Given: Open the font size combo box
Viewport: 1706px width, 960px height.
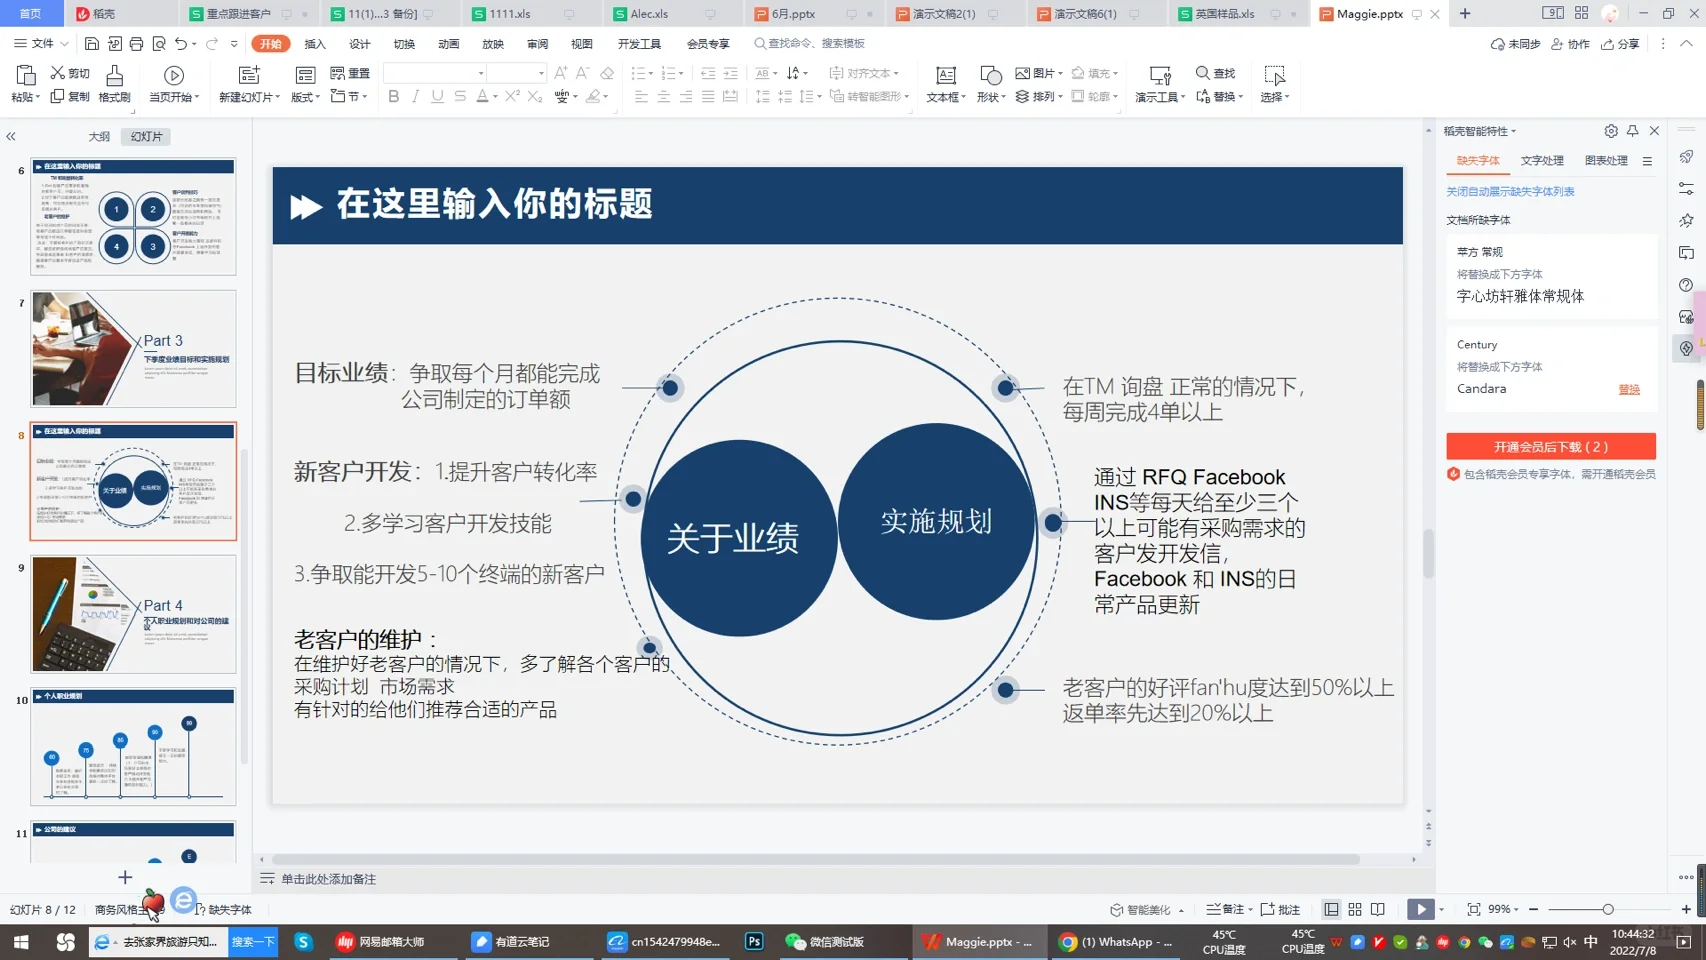Looking at the screenshot, I should coord(517,73).
